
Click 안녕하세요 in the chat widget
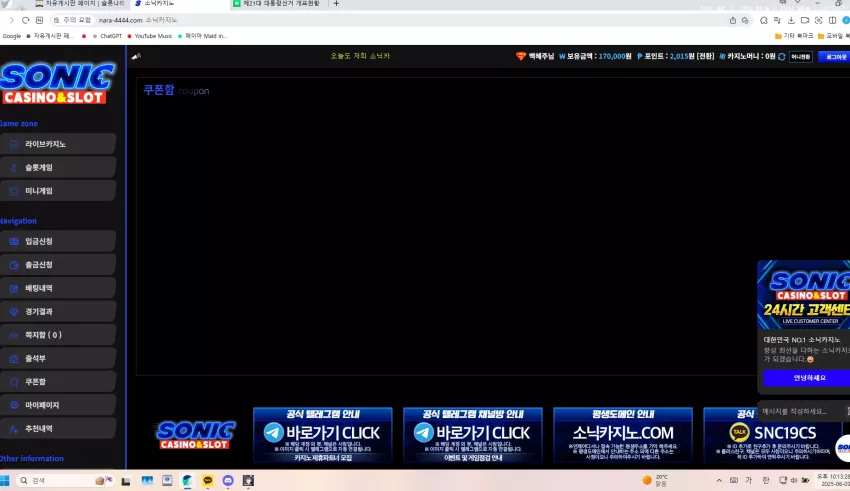click(809, 378)
